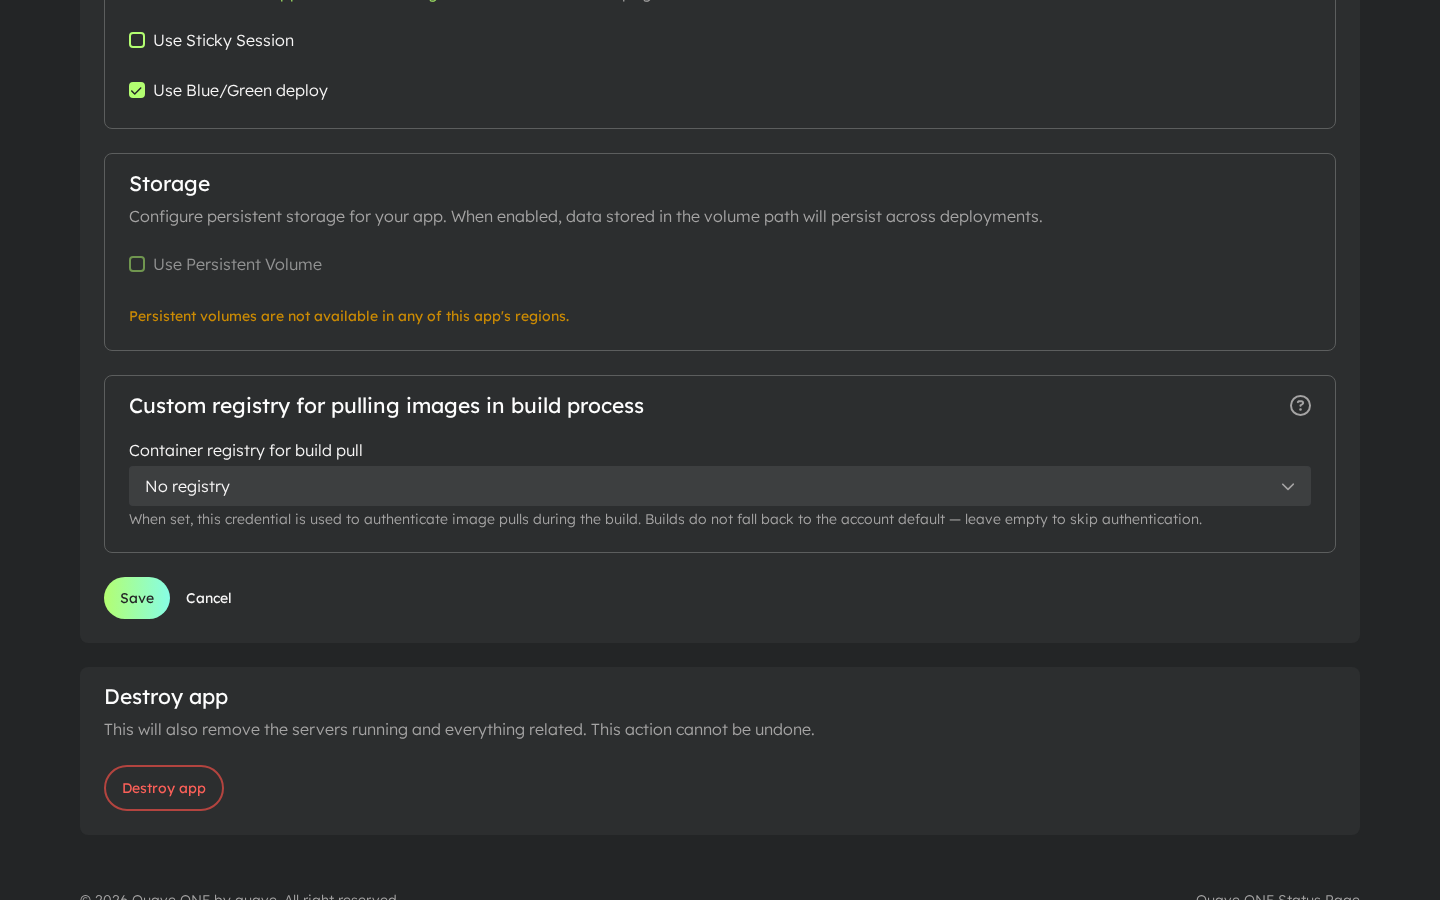
Task: Click the Use Sticky Session label
Action: point(223,40)
